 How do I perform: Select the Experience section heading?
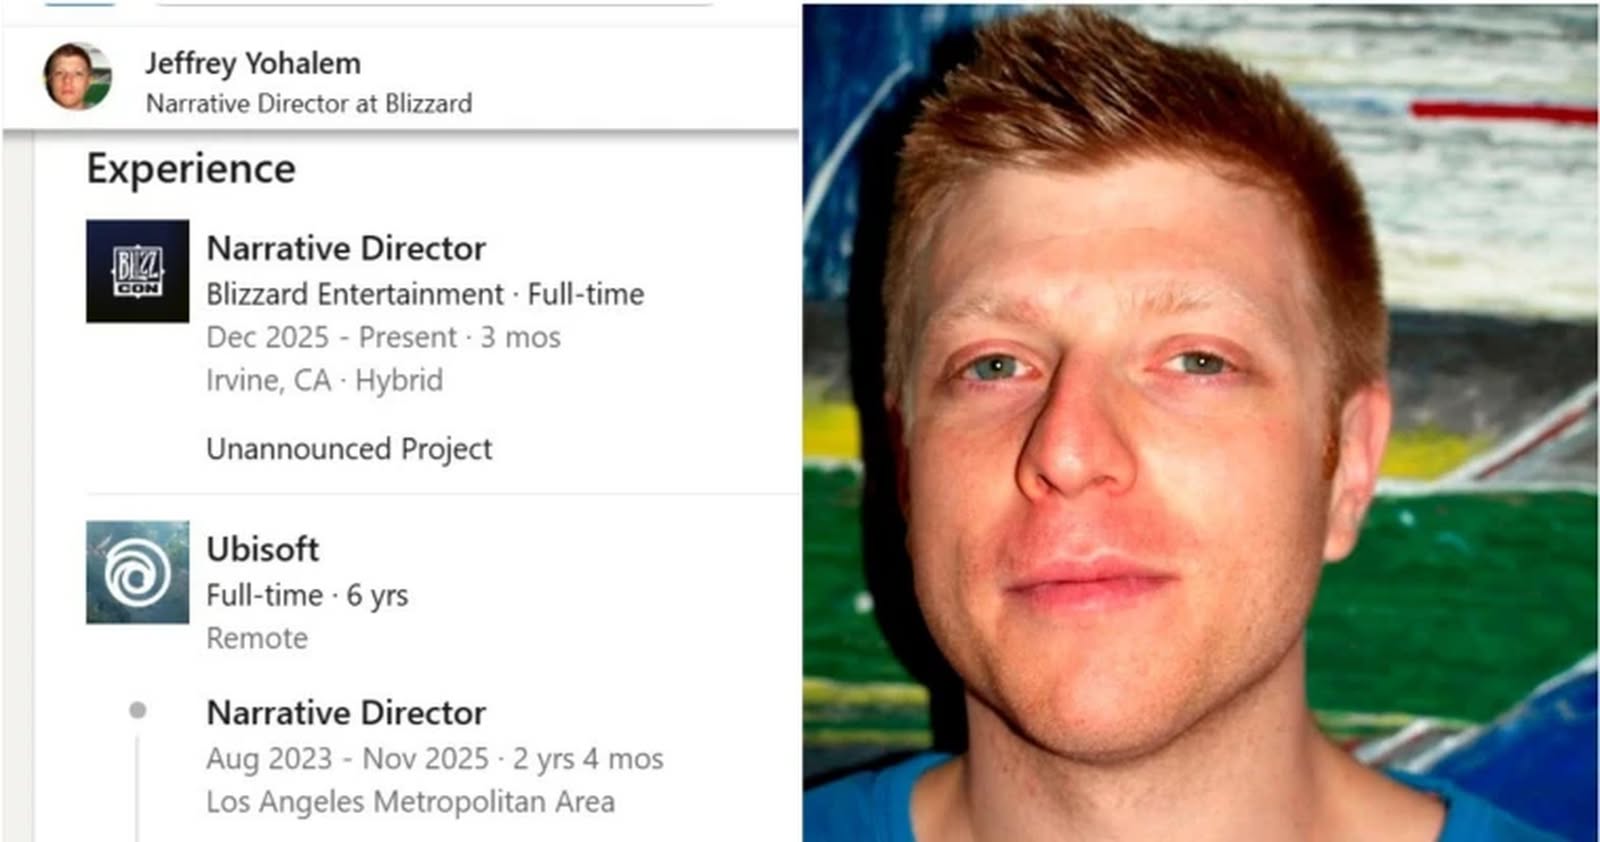tap(191, 169)
